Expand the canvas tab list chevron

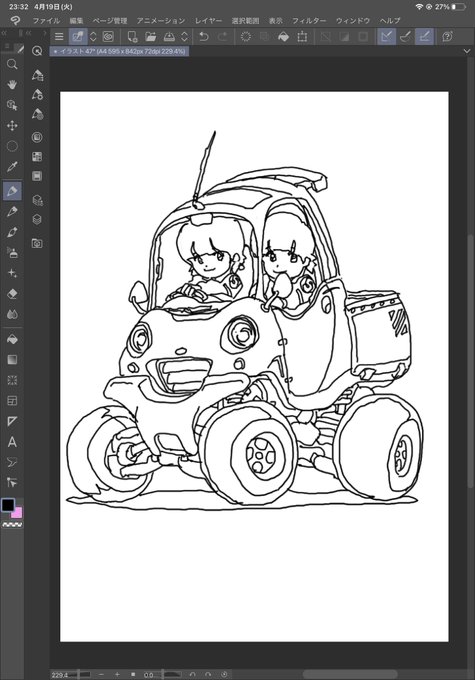point(467,51)
